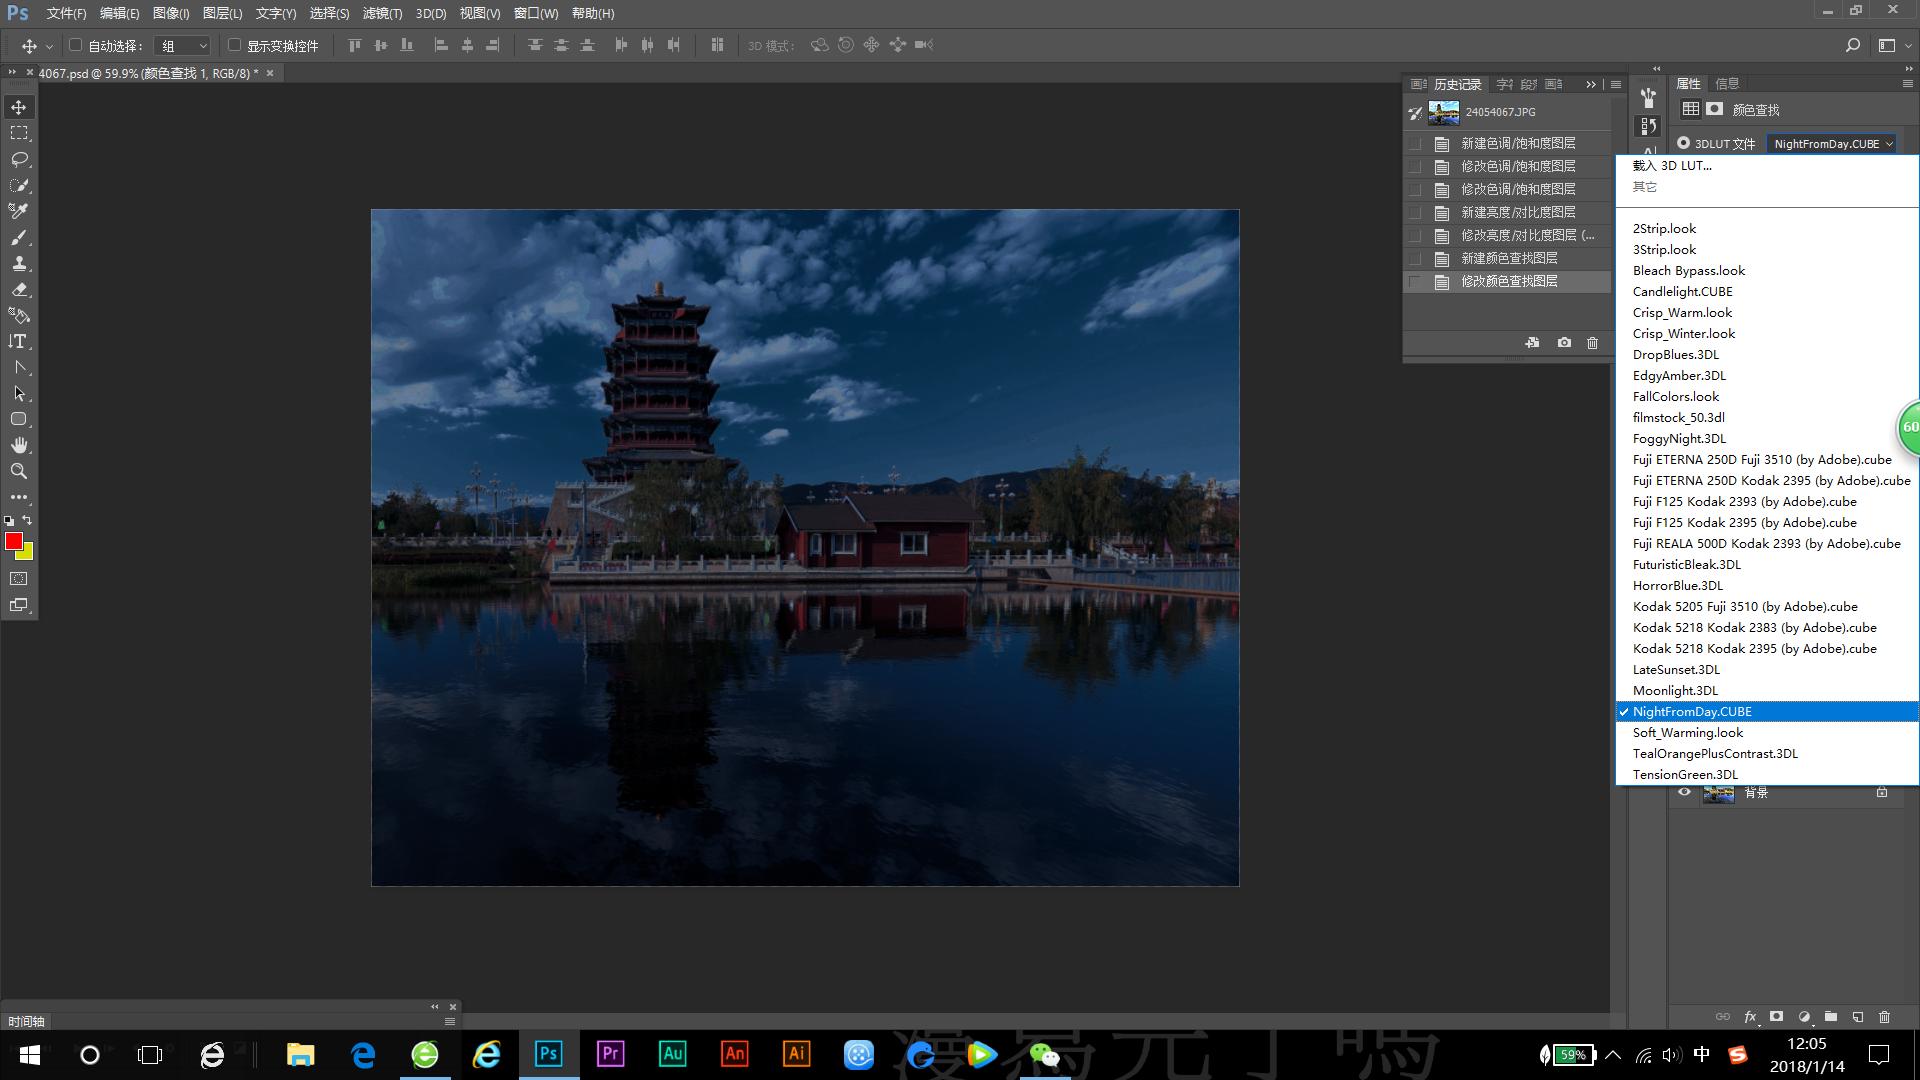
Task: Hide the 背景 layer via eye icon
Action: [x=1684, y=792]
